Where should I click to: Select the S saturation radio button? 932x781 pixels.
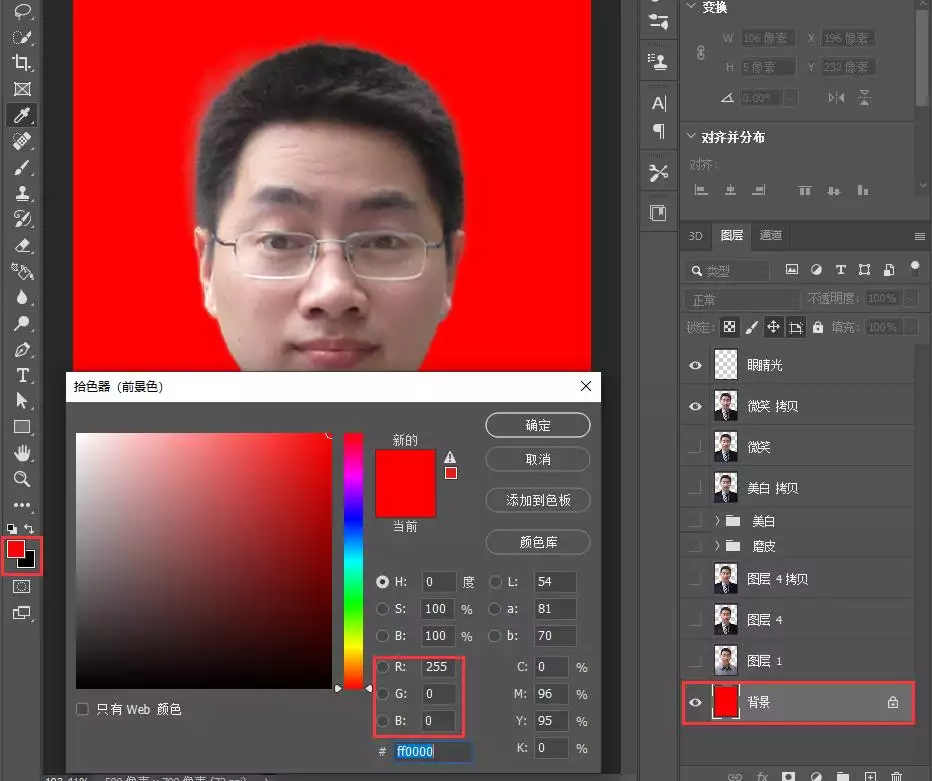coord(383,609)
